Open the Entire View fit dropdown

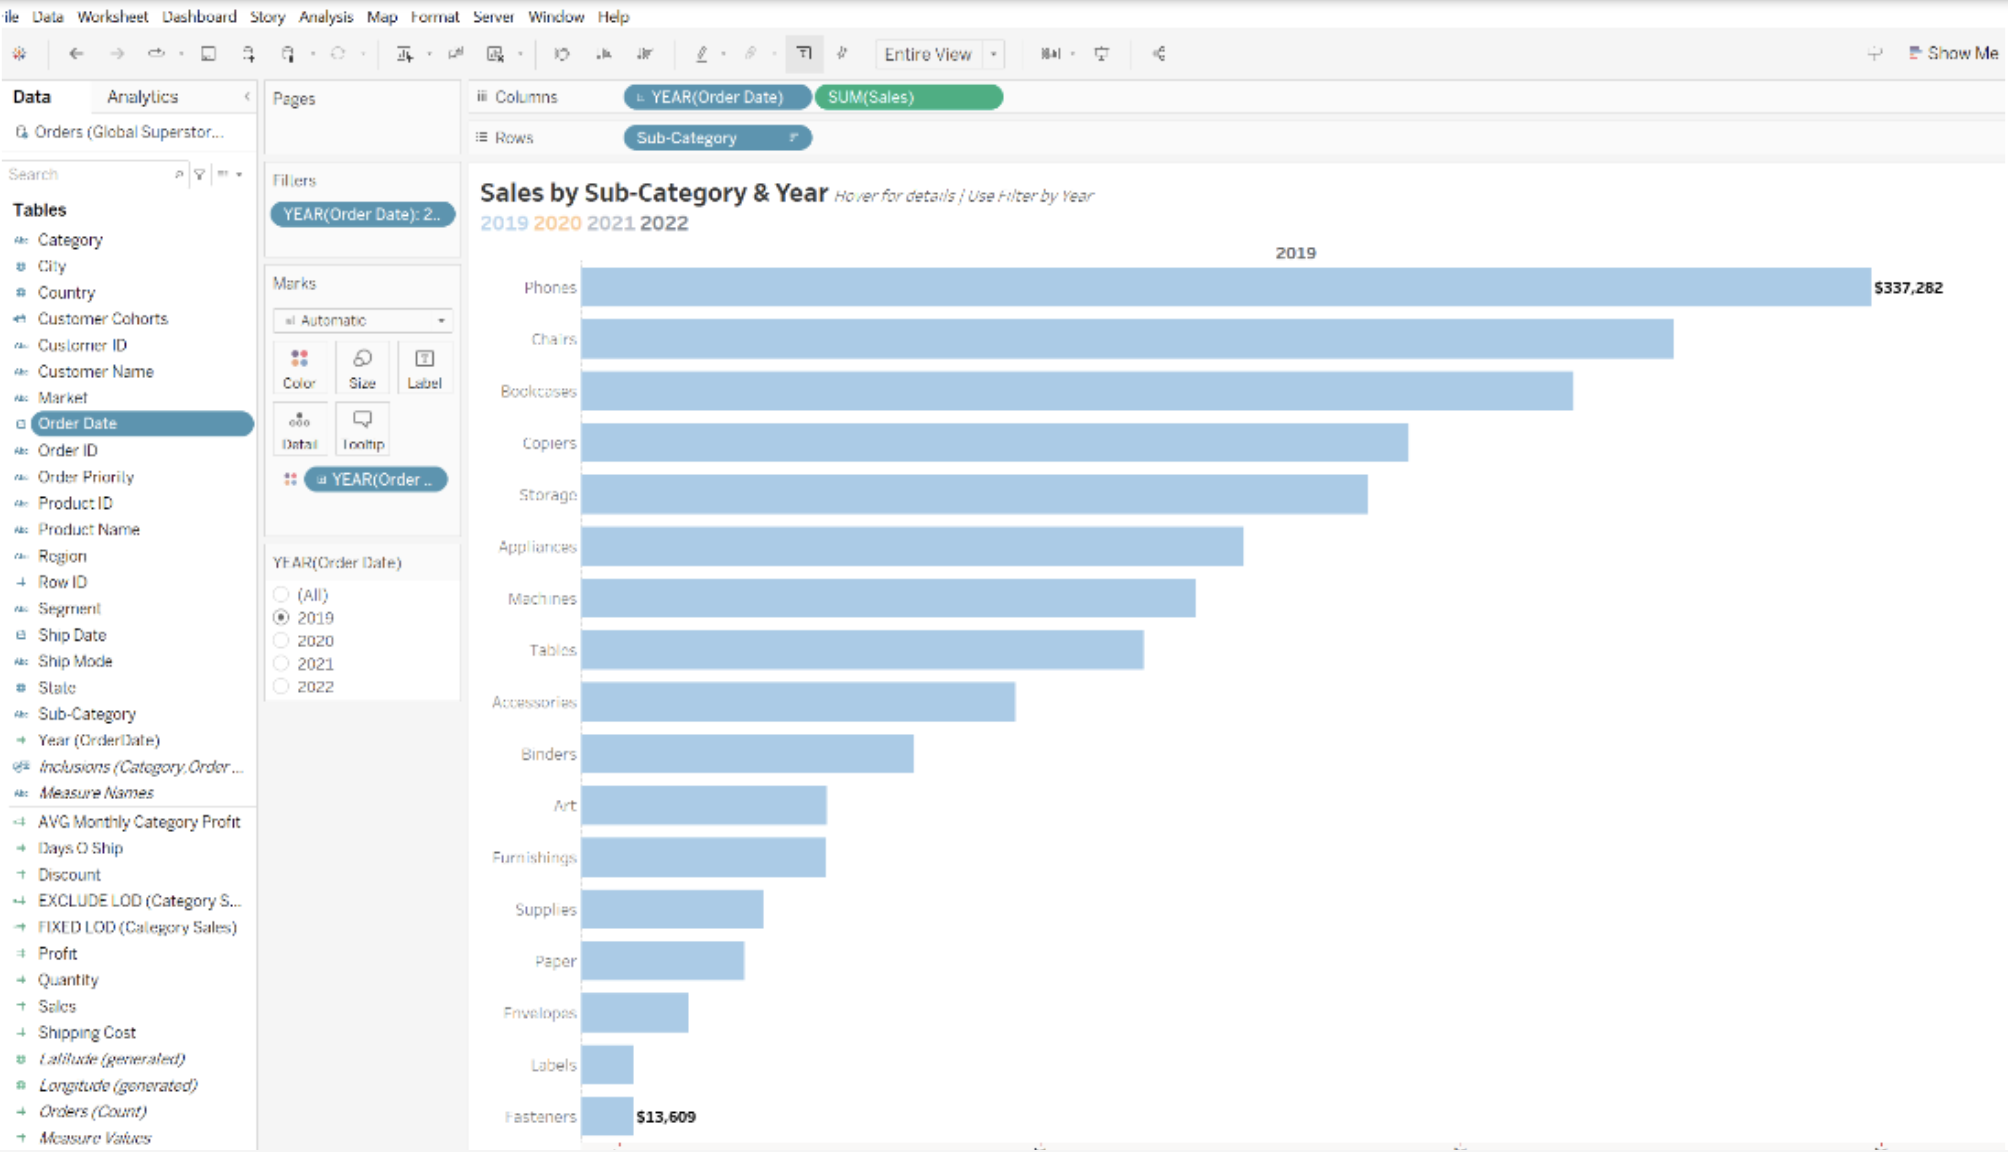[994, 54]
